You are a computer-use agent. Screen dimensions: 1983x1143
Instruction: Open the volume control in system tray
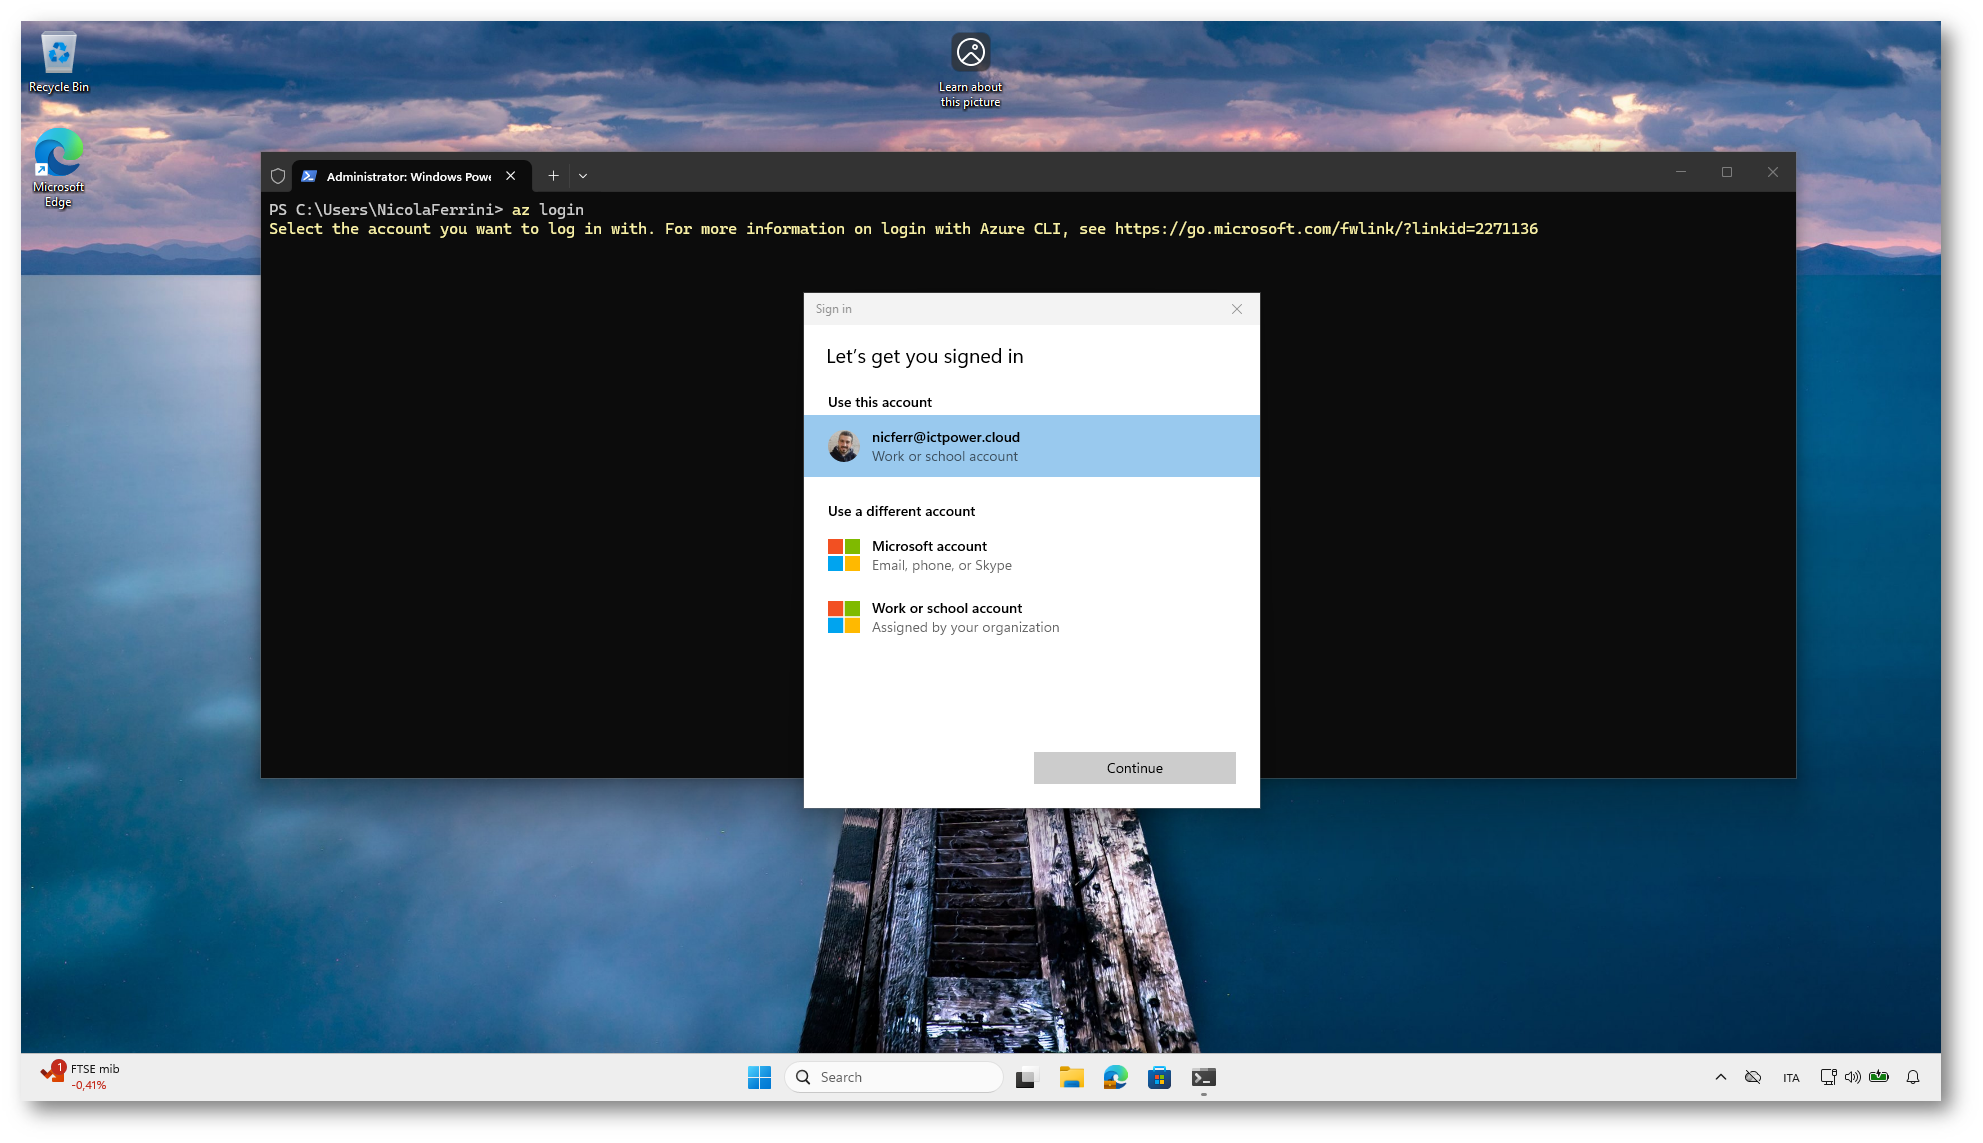1852,1077
